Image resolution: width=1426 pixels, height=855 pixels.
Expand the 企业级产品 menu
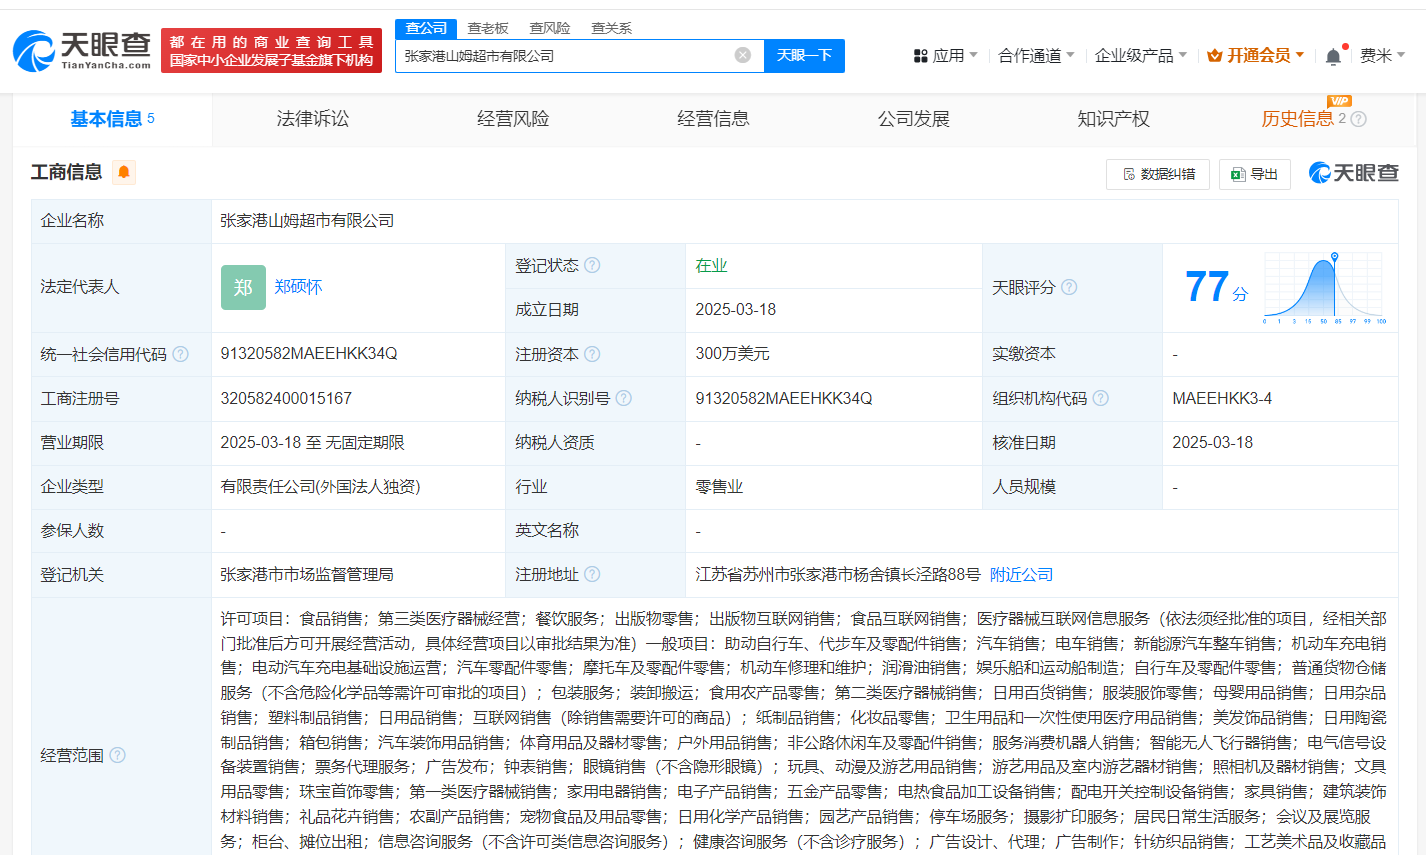1140,56
